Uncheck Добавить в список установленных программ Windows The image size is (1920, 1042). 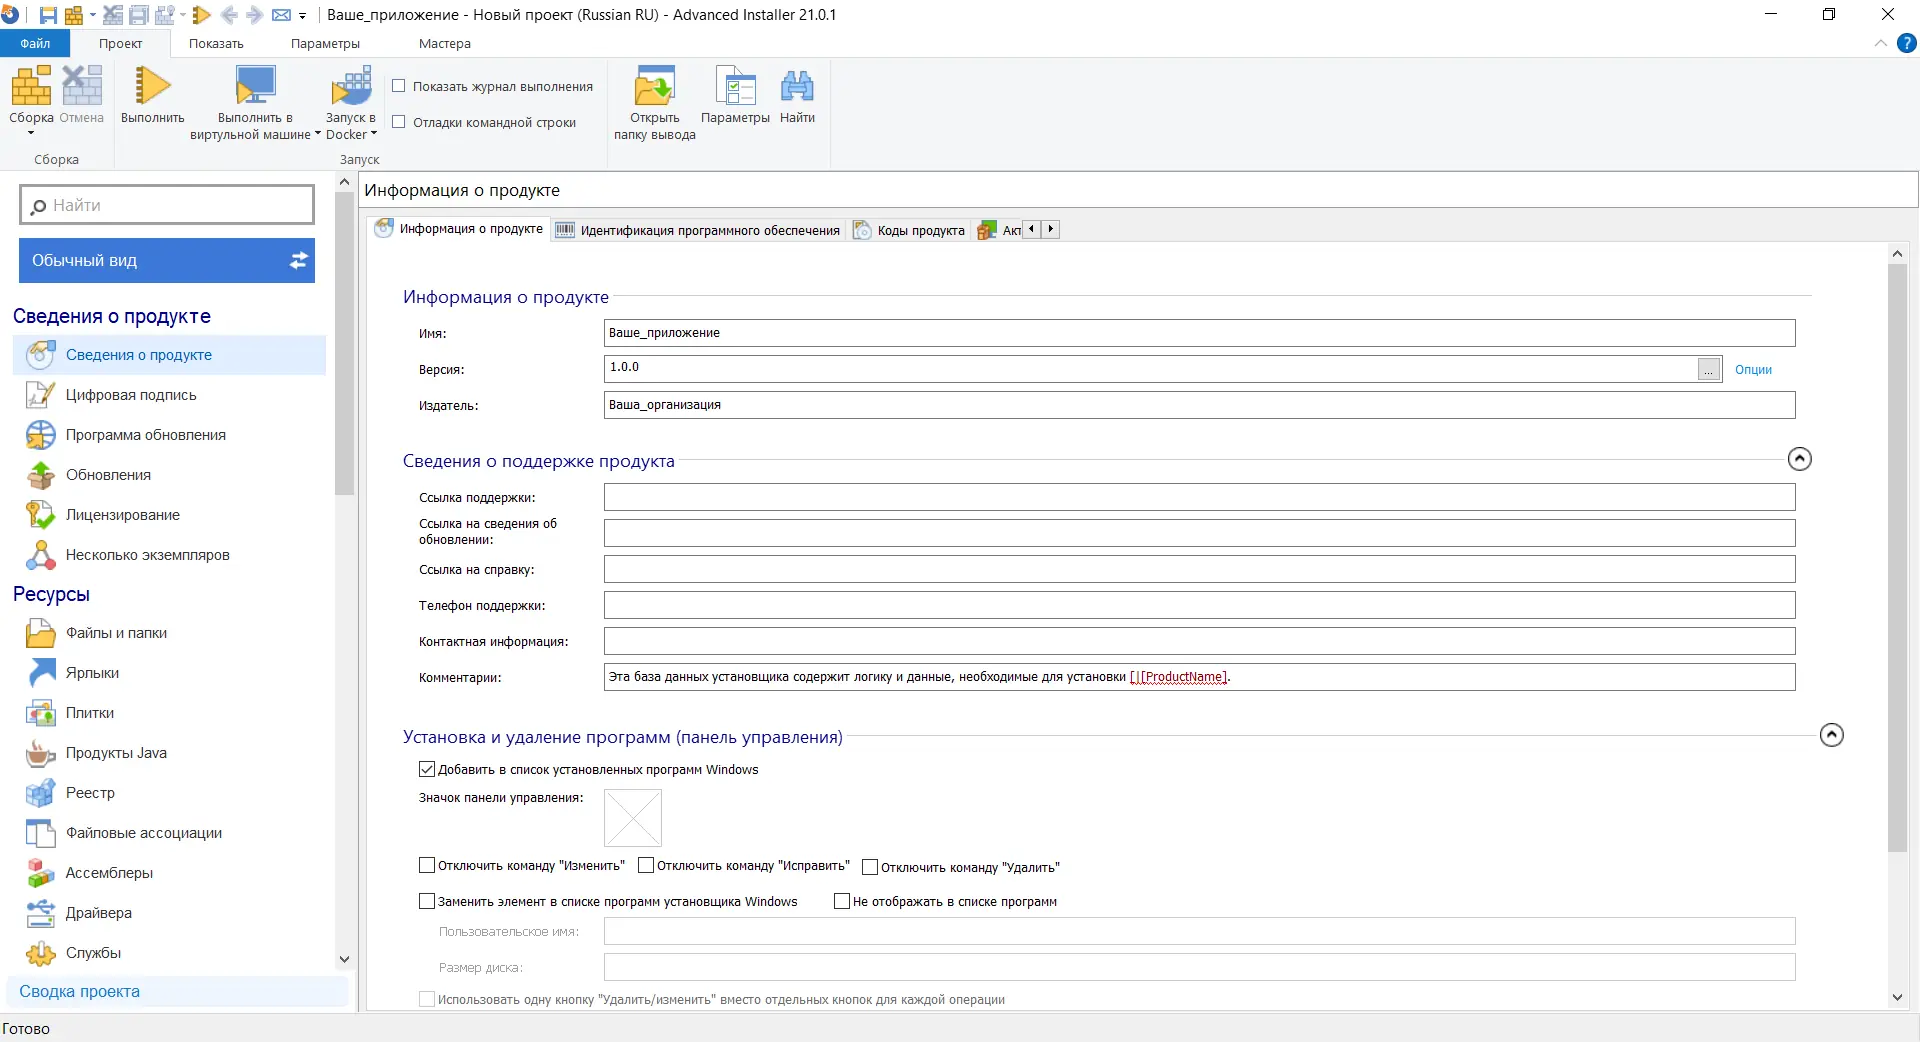click(427, 769)
